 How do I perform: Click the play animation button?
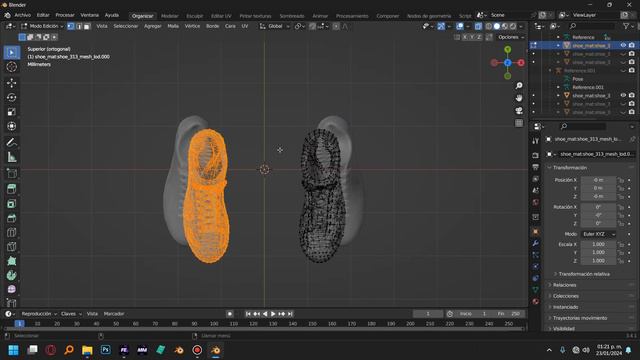(273, 314)
